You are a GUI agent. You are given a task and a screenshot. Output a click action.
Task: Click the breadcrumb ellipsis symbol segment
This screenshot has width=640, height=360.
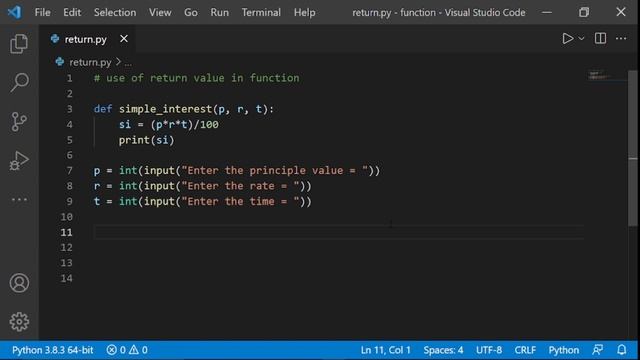128,63
